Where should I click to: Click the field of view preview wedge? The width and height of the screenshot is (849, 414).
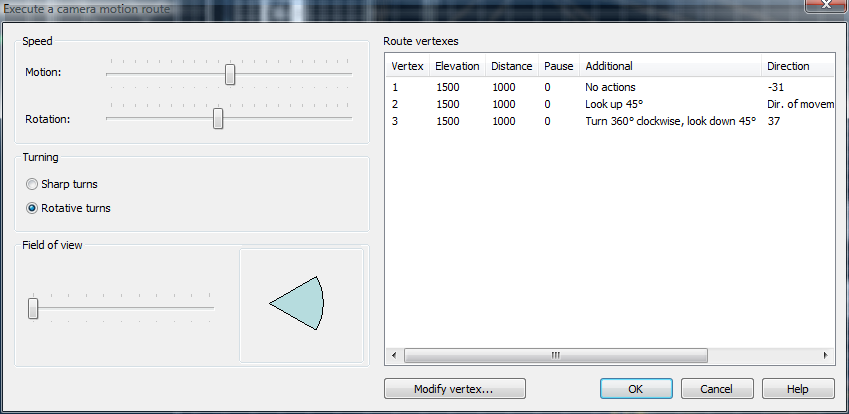click(301, 304)
